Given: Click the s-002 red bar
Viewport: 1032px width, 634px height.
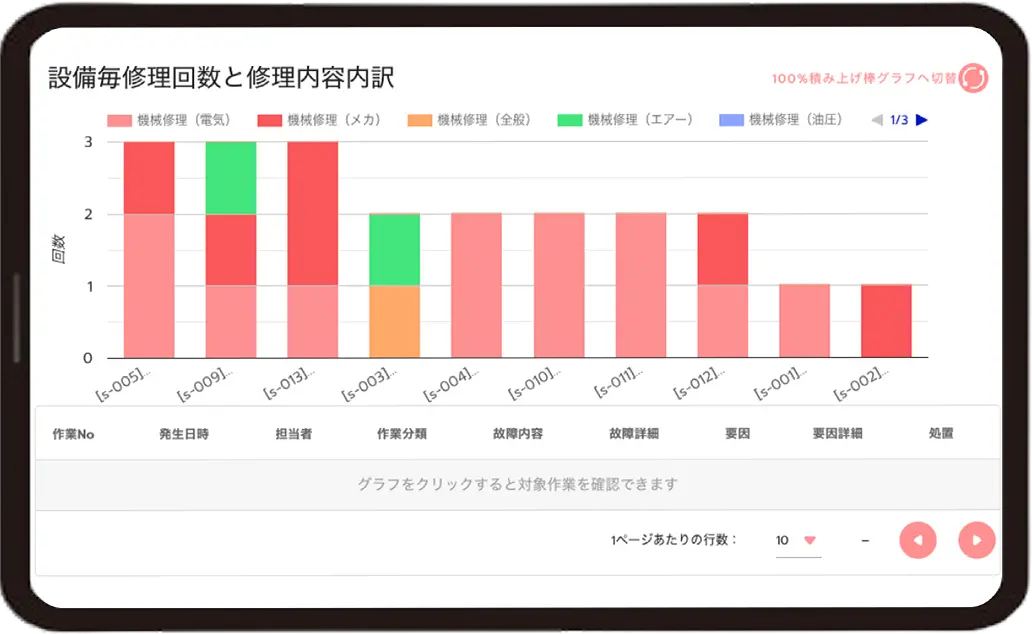Looking at the screenshot, I should pyautogui.click(x=886, y=322).
